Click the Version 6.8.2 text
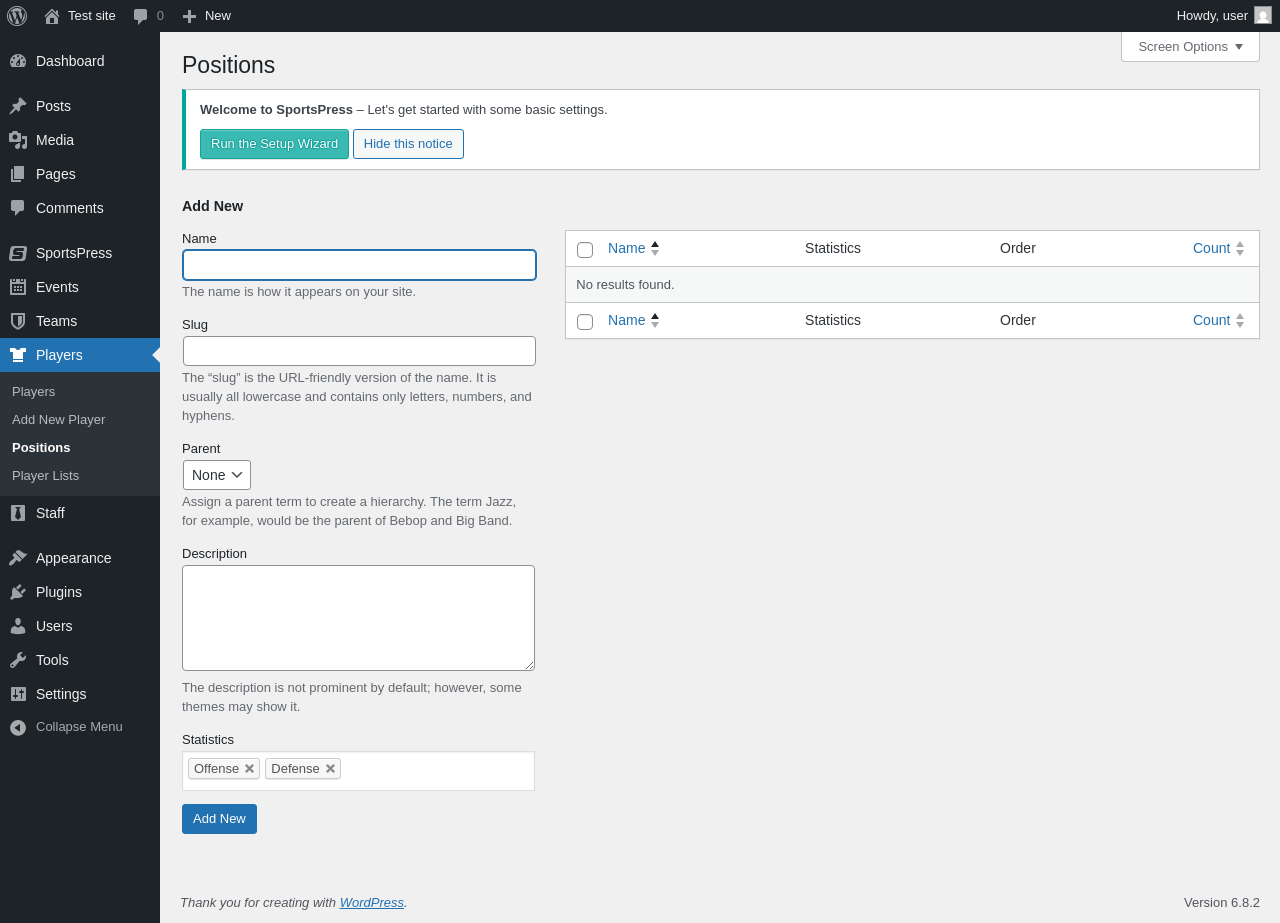Viewport: 1280px width, 923px height. coord(1222,902)
